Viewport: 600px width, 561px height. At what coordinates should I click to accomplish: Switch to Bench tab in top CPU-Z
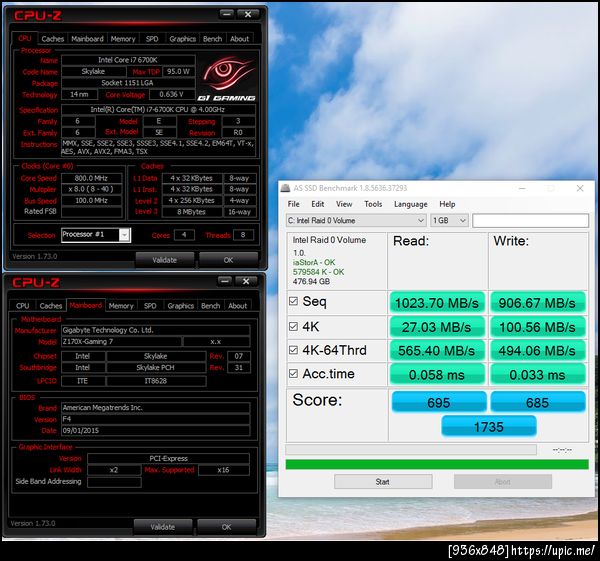[x=212, y=39]
